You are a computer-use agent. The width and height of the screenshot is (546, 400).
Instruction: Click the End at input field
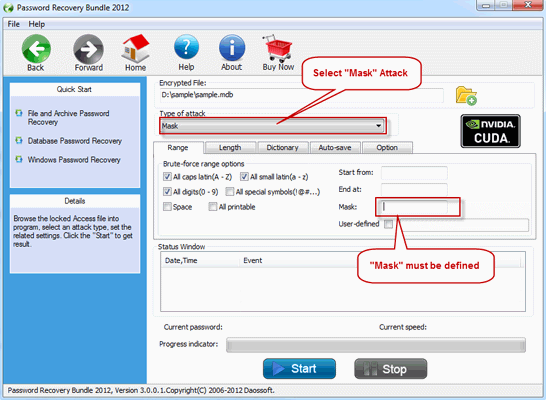(x=414, y=190)
